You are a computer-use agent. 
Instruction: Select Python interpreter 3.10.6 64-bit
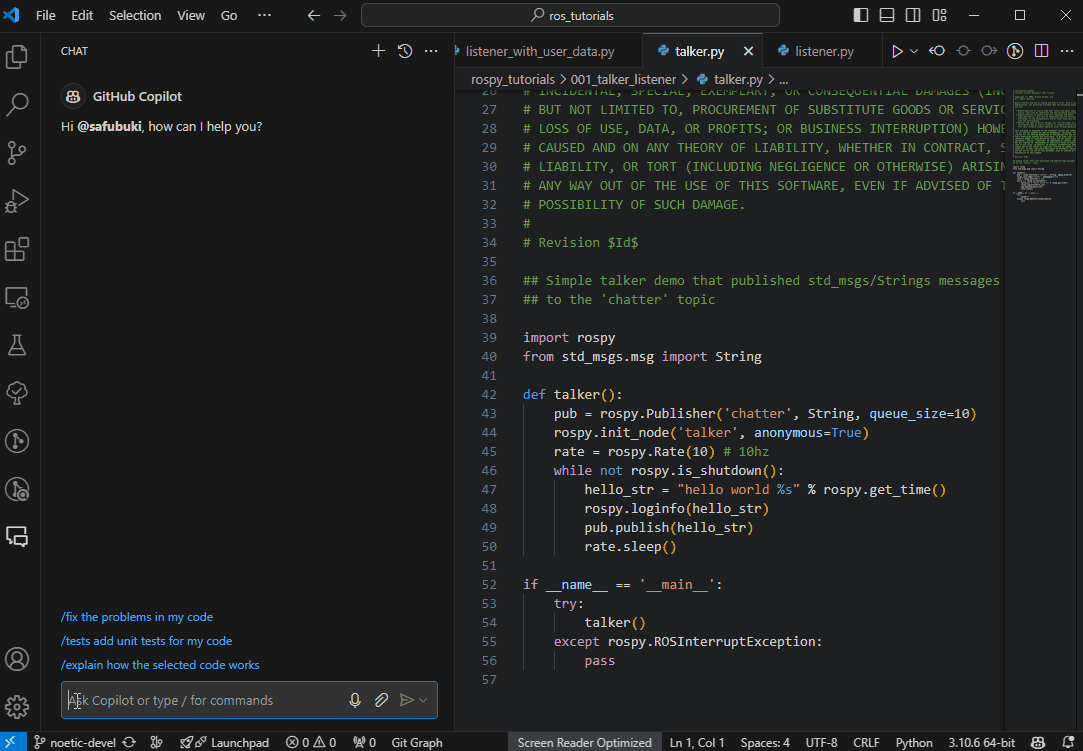click(981, 742)
